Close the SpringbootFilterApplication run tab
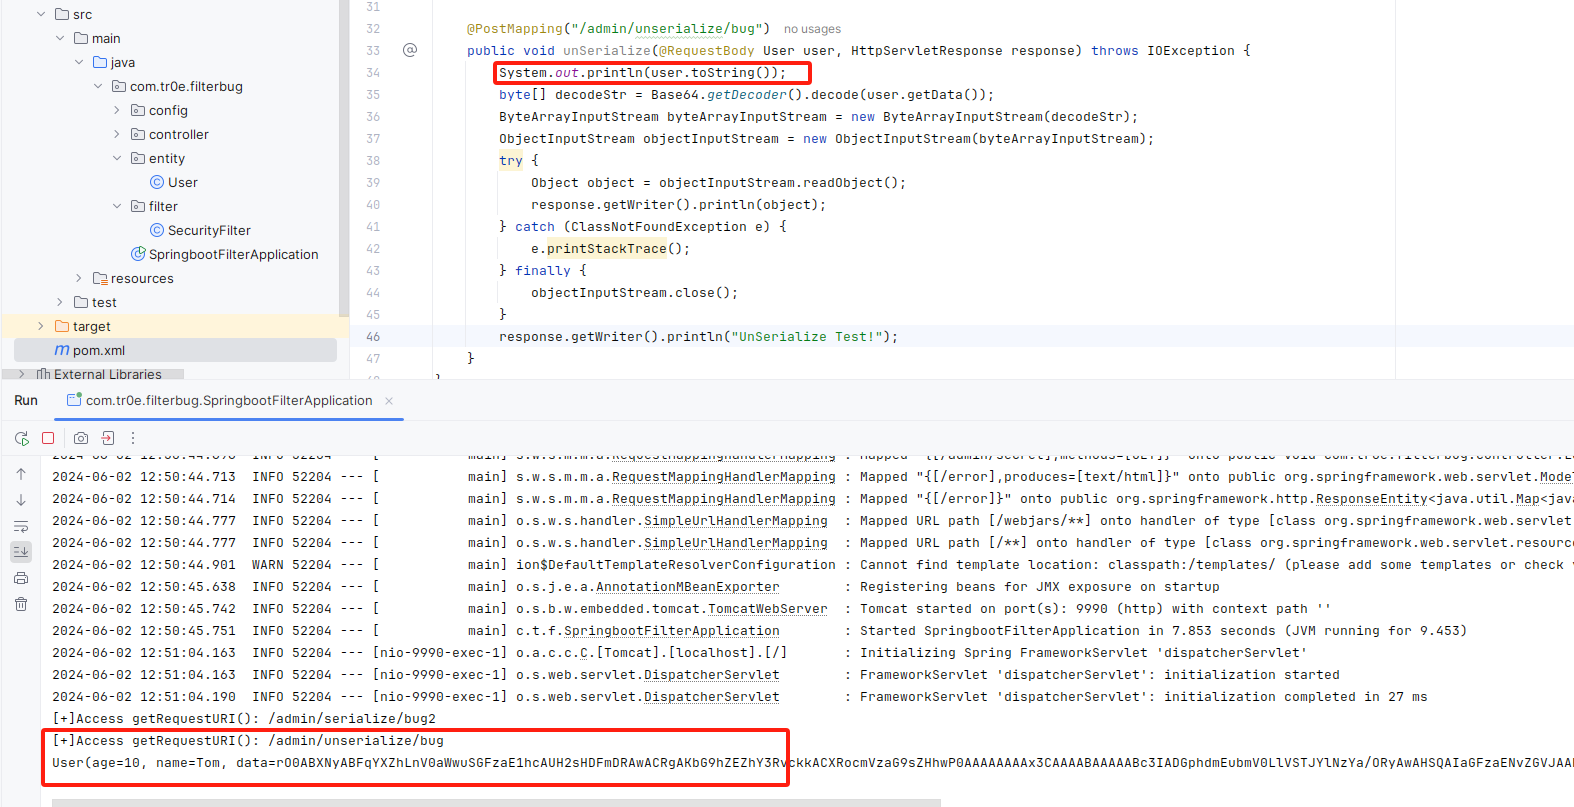 click(x=389, y=401)
